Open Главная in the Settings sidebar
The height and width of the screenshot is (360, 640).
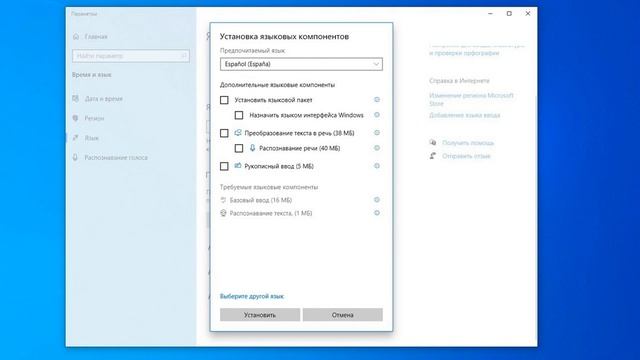96,37
